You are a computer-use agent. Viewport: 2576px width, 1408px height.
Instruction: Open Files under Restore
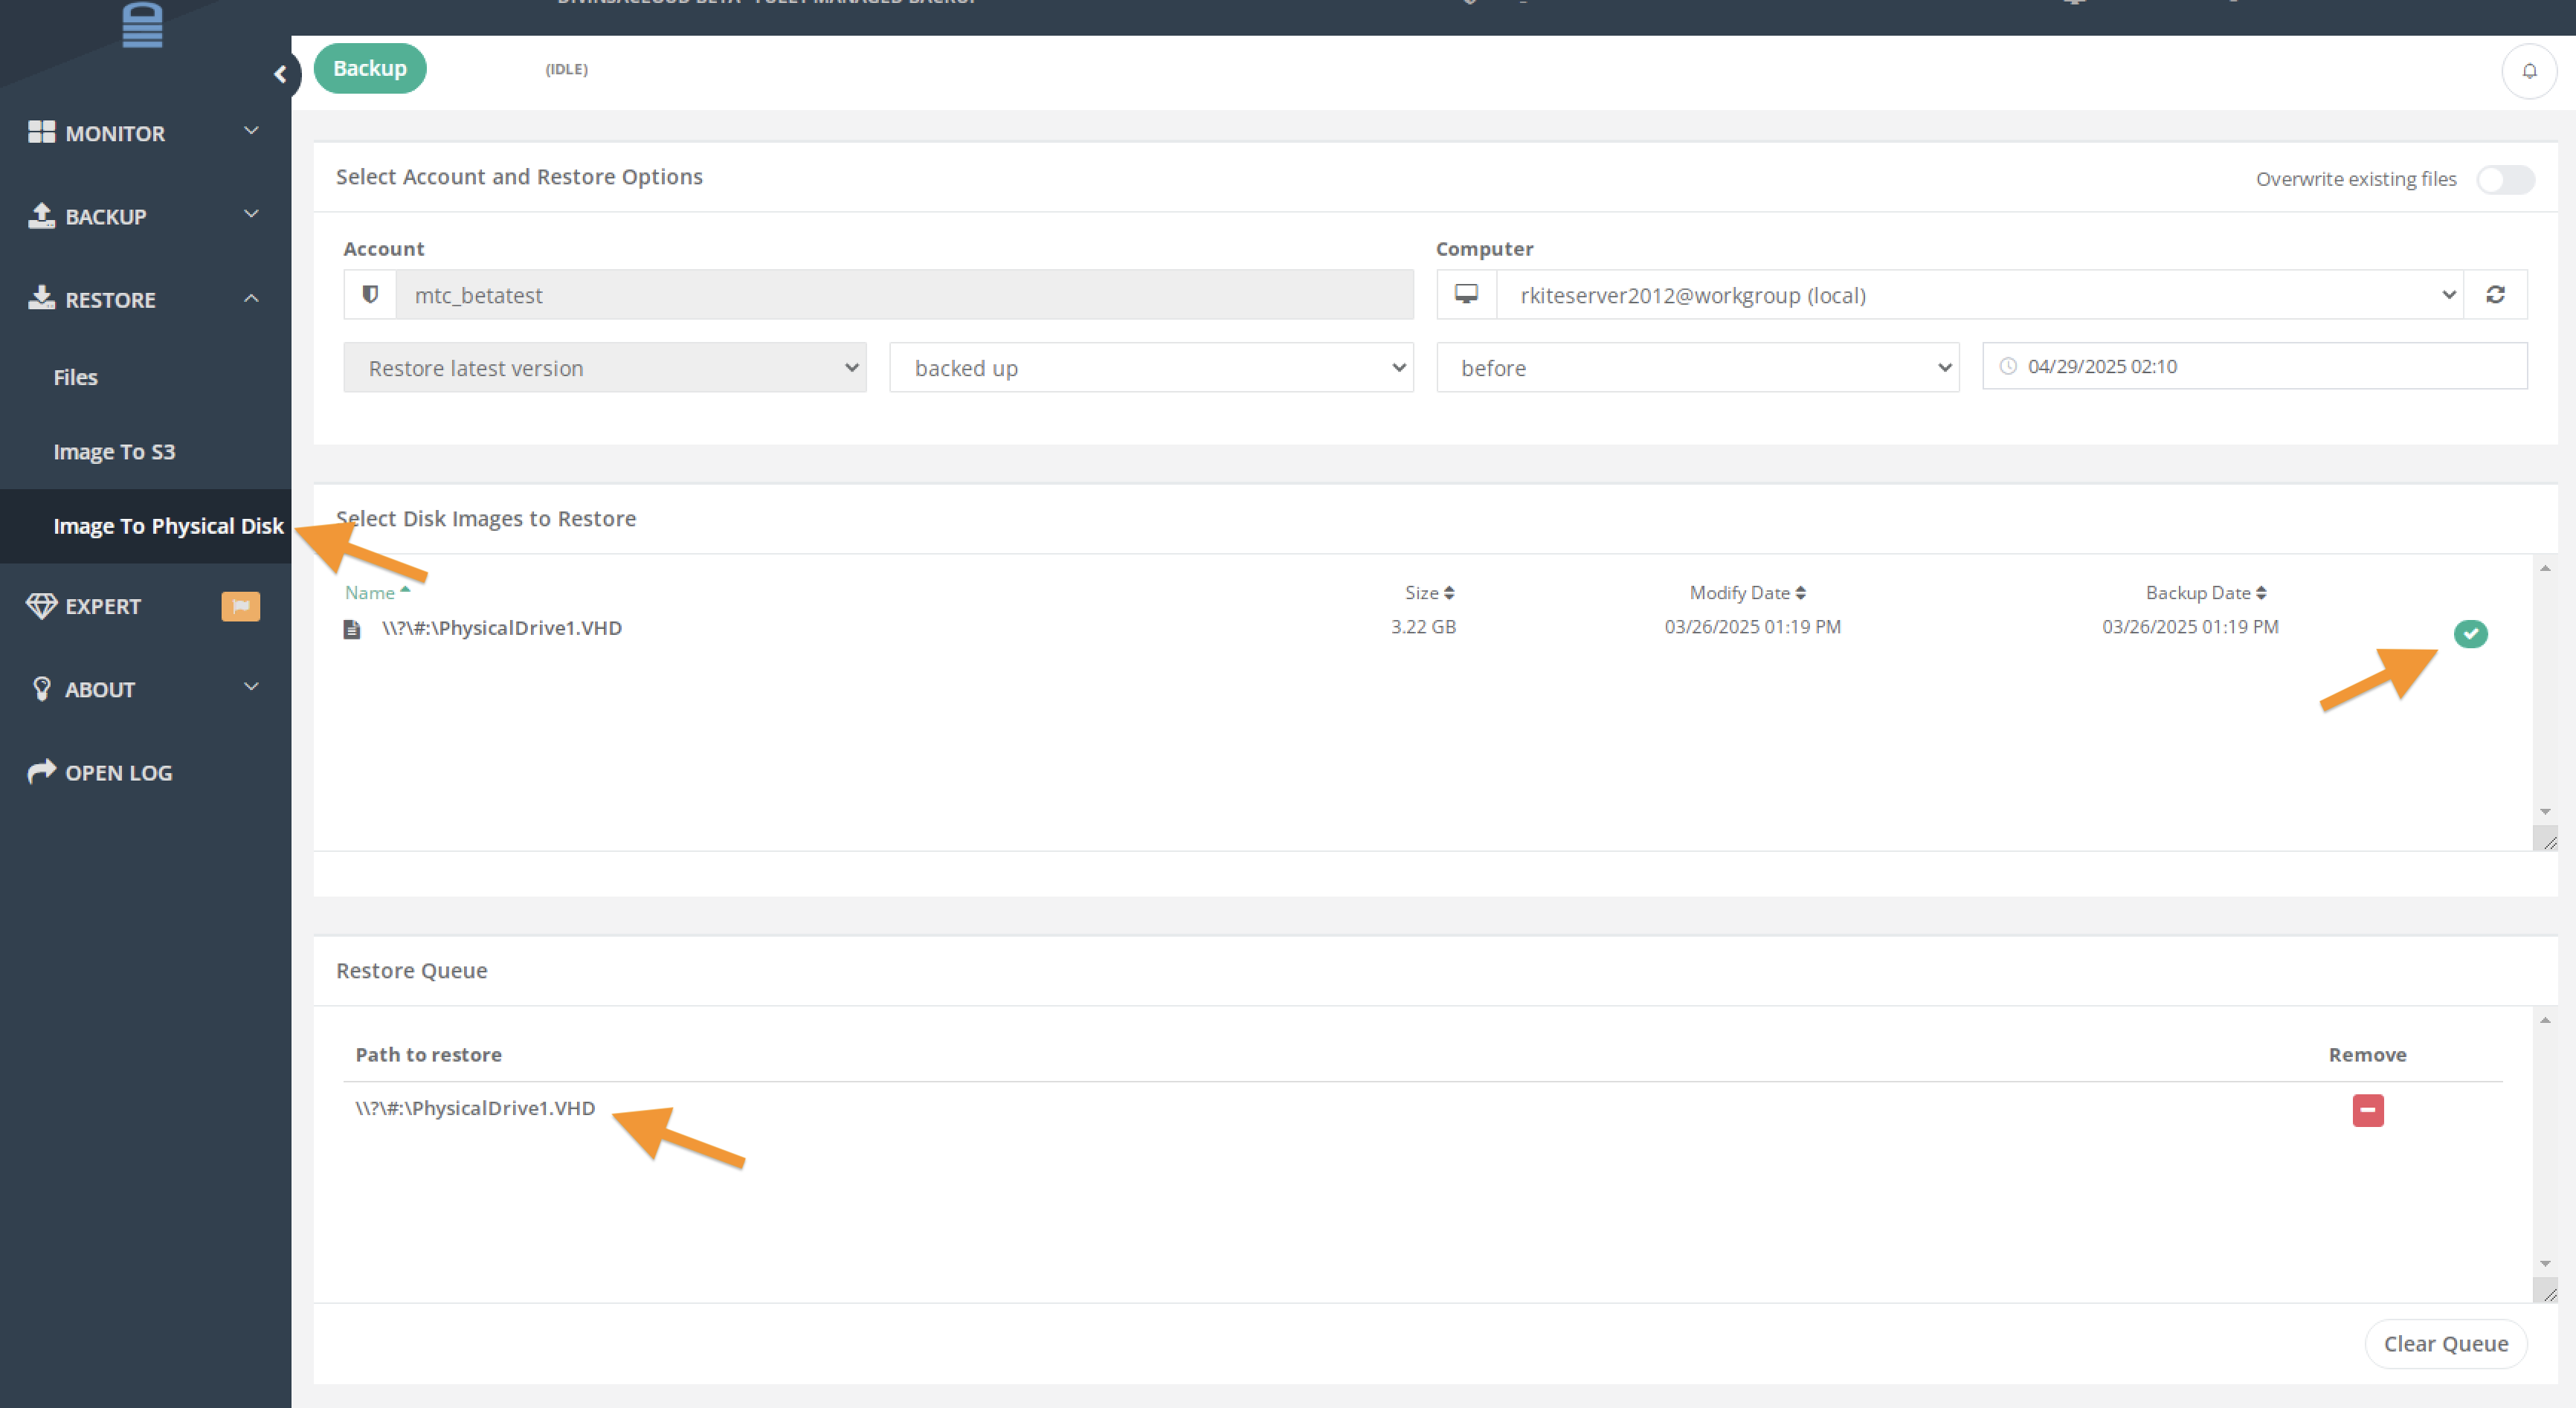click(75, 377)
